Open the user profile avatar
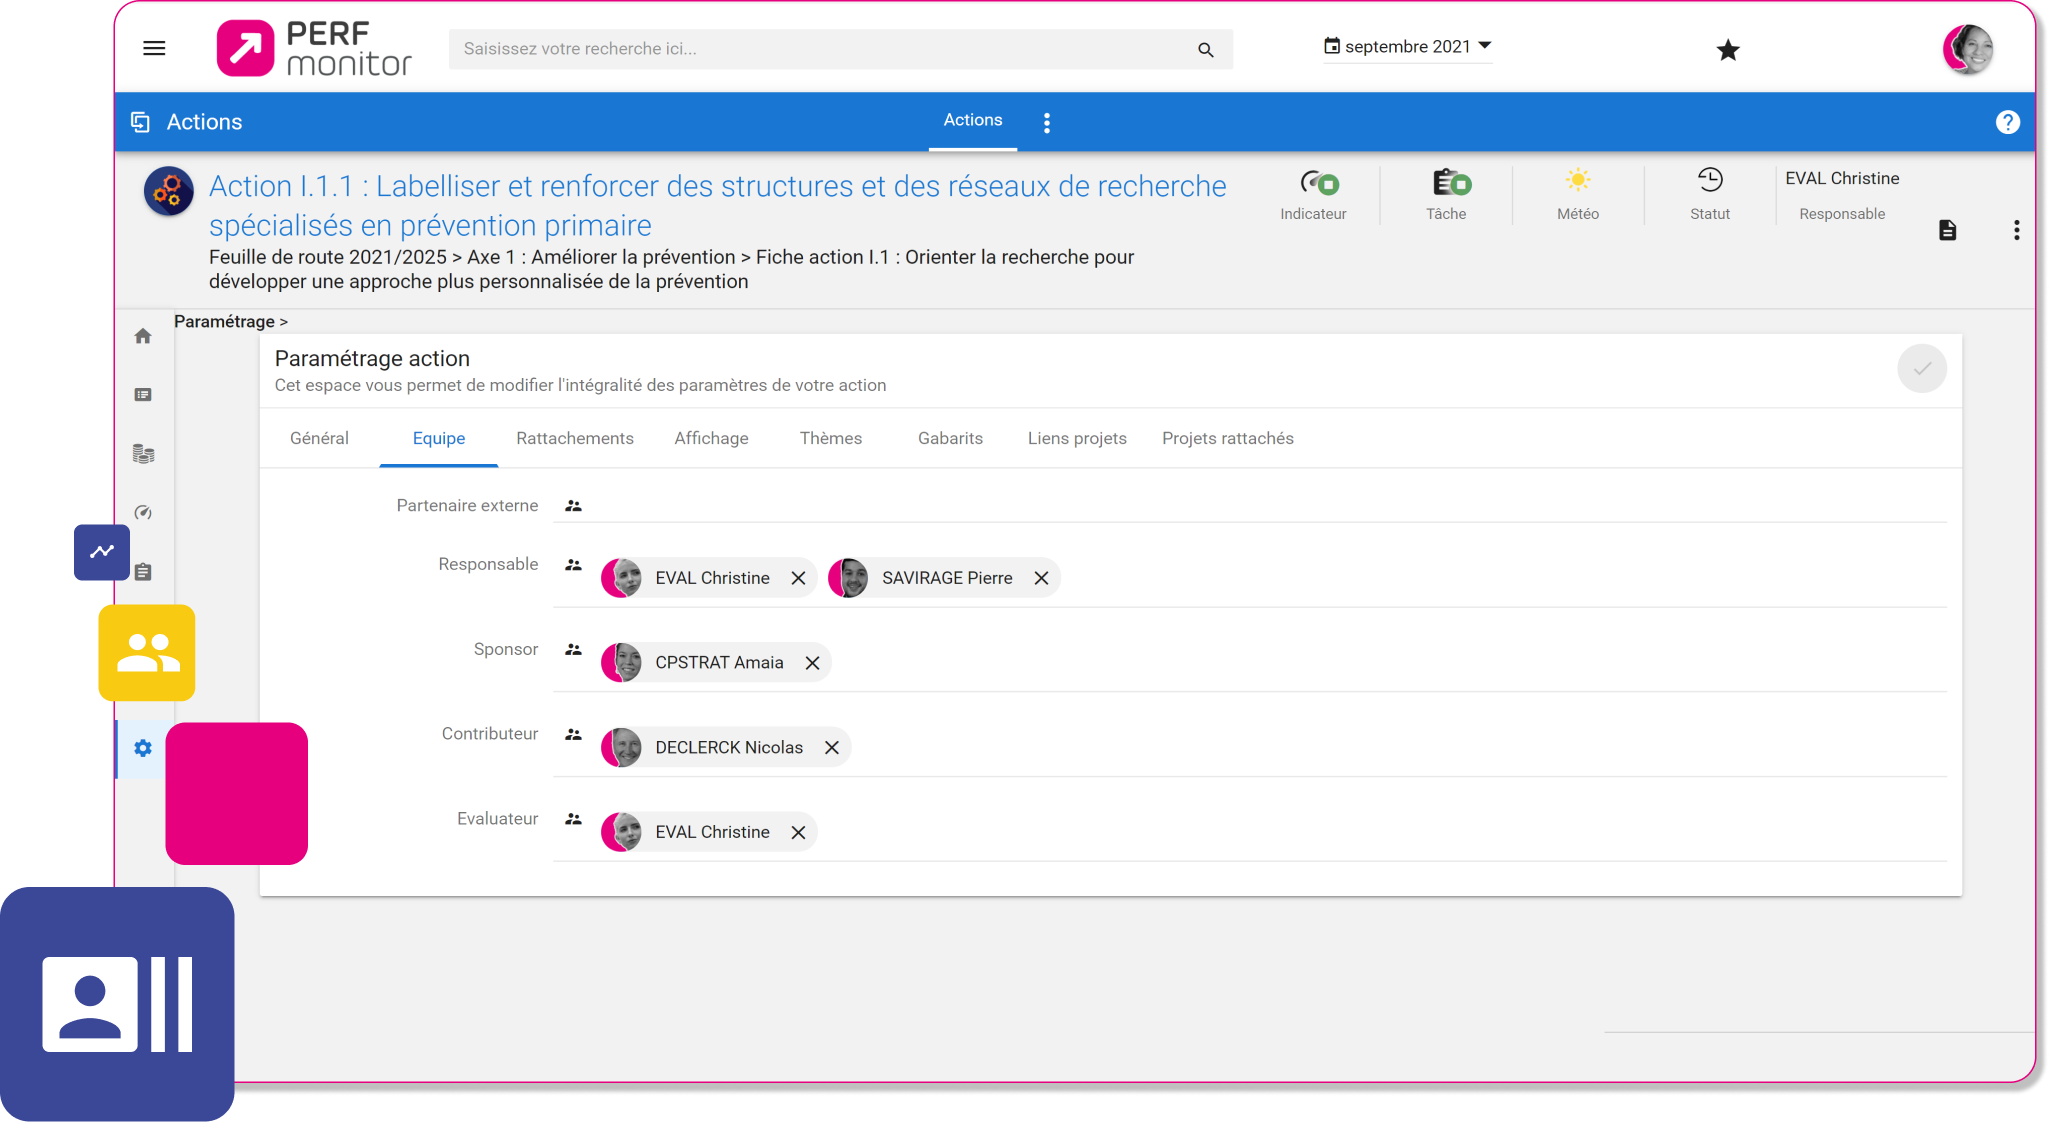 coord(1966,49)
